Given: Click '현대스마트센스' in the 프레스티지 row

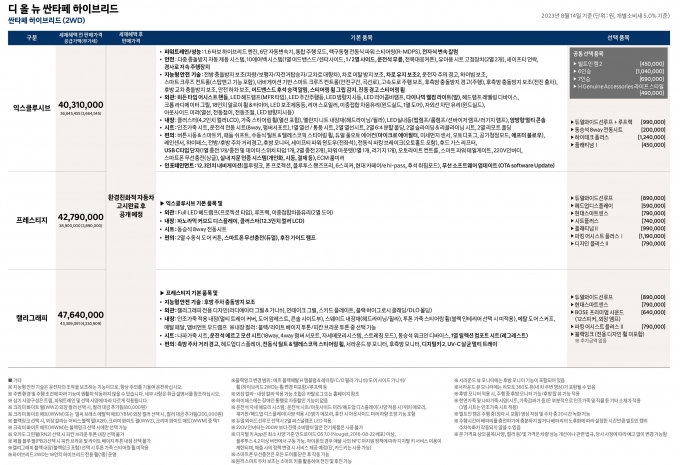Looking at the screenshot, I should point(589,213).
